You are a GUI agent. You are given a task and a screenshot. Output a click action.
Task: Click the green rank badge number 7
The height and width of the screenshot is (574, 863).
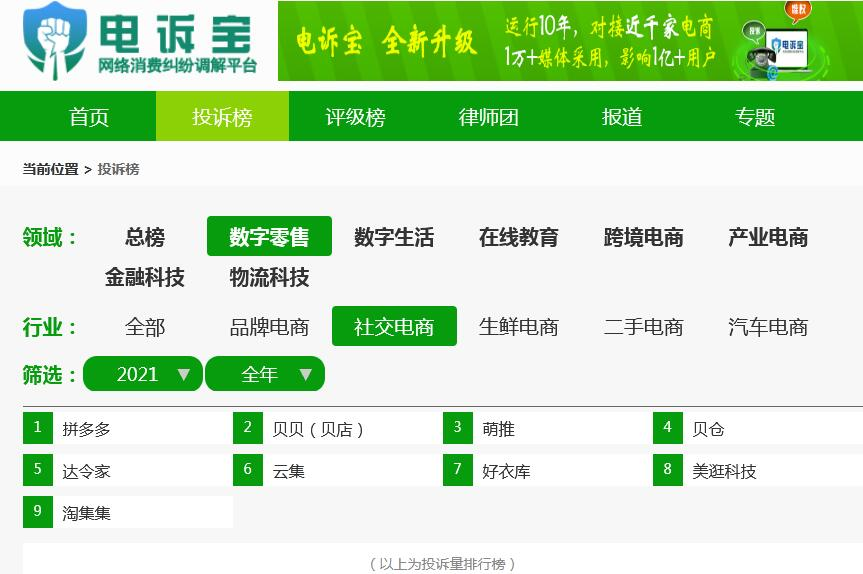click(x=458, y=470)
